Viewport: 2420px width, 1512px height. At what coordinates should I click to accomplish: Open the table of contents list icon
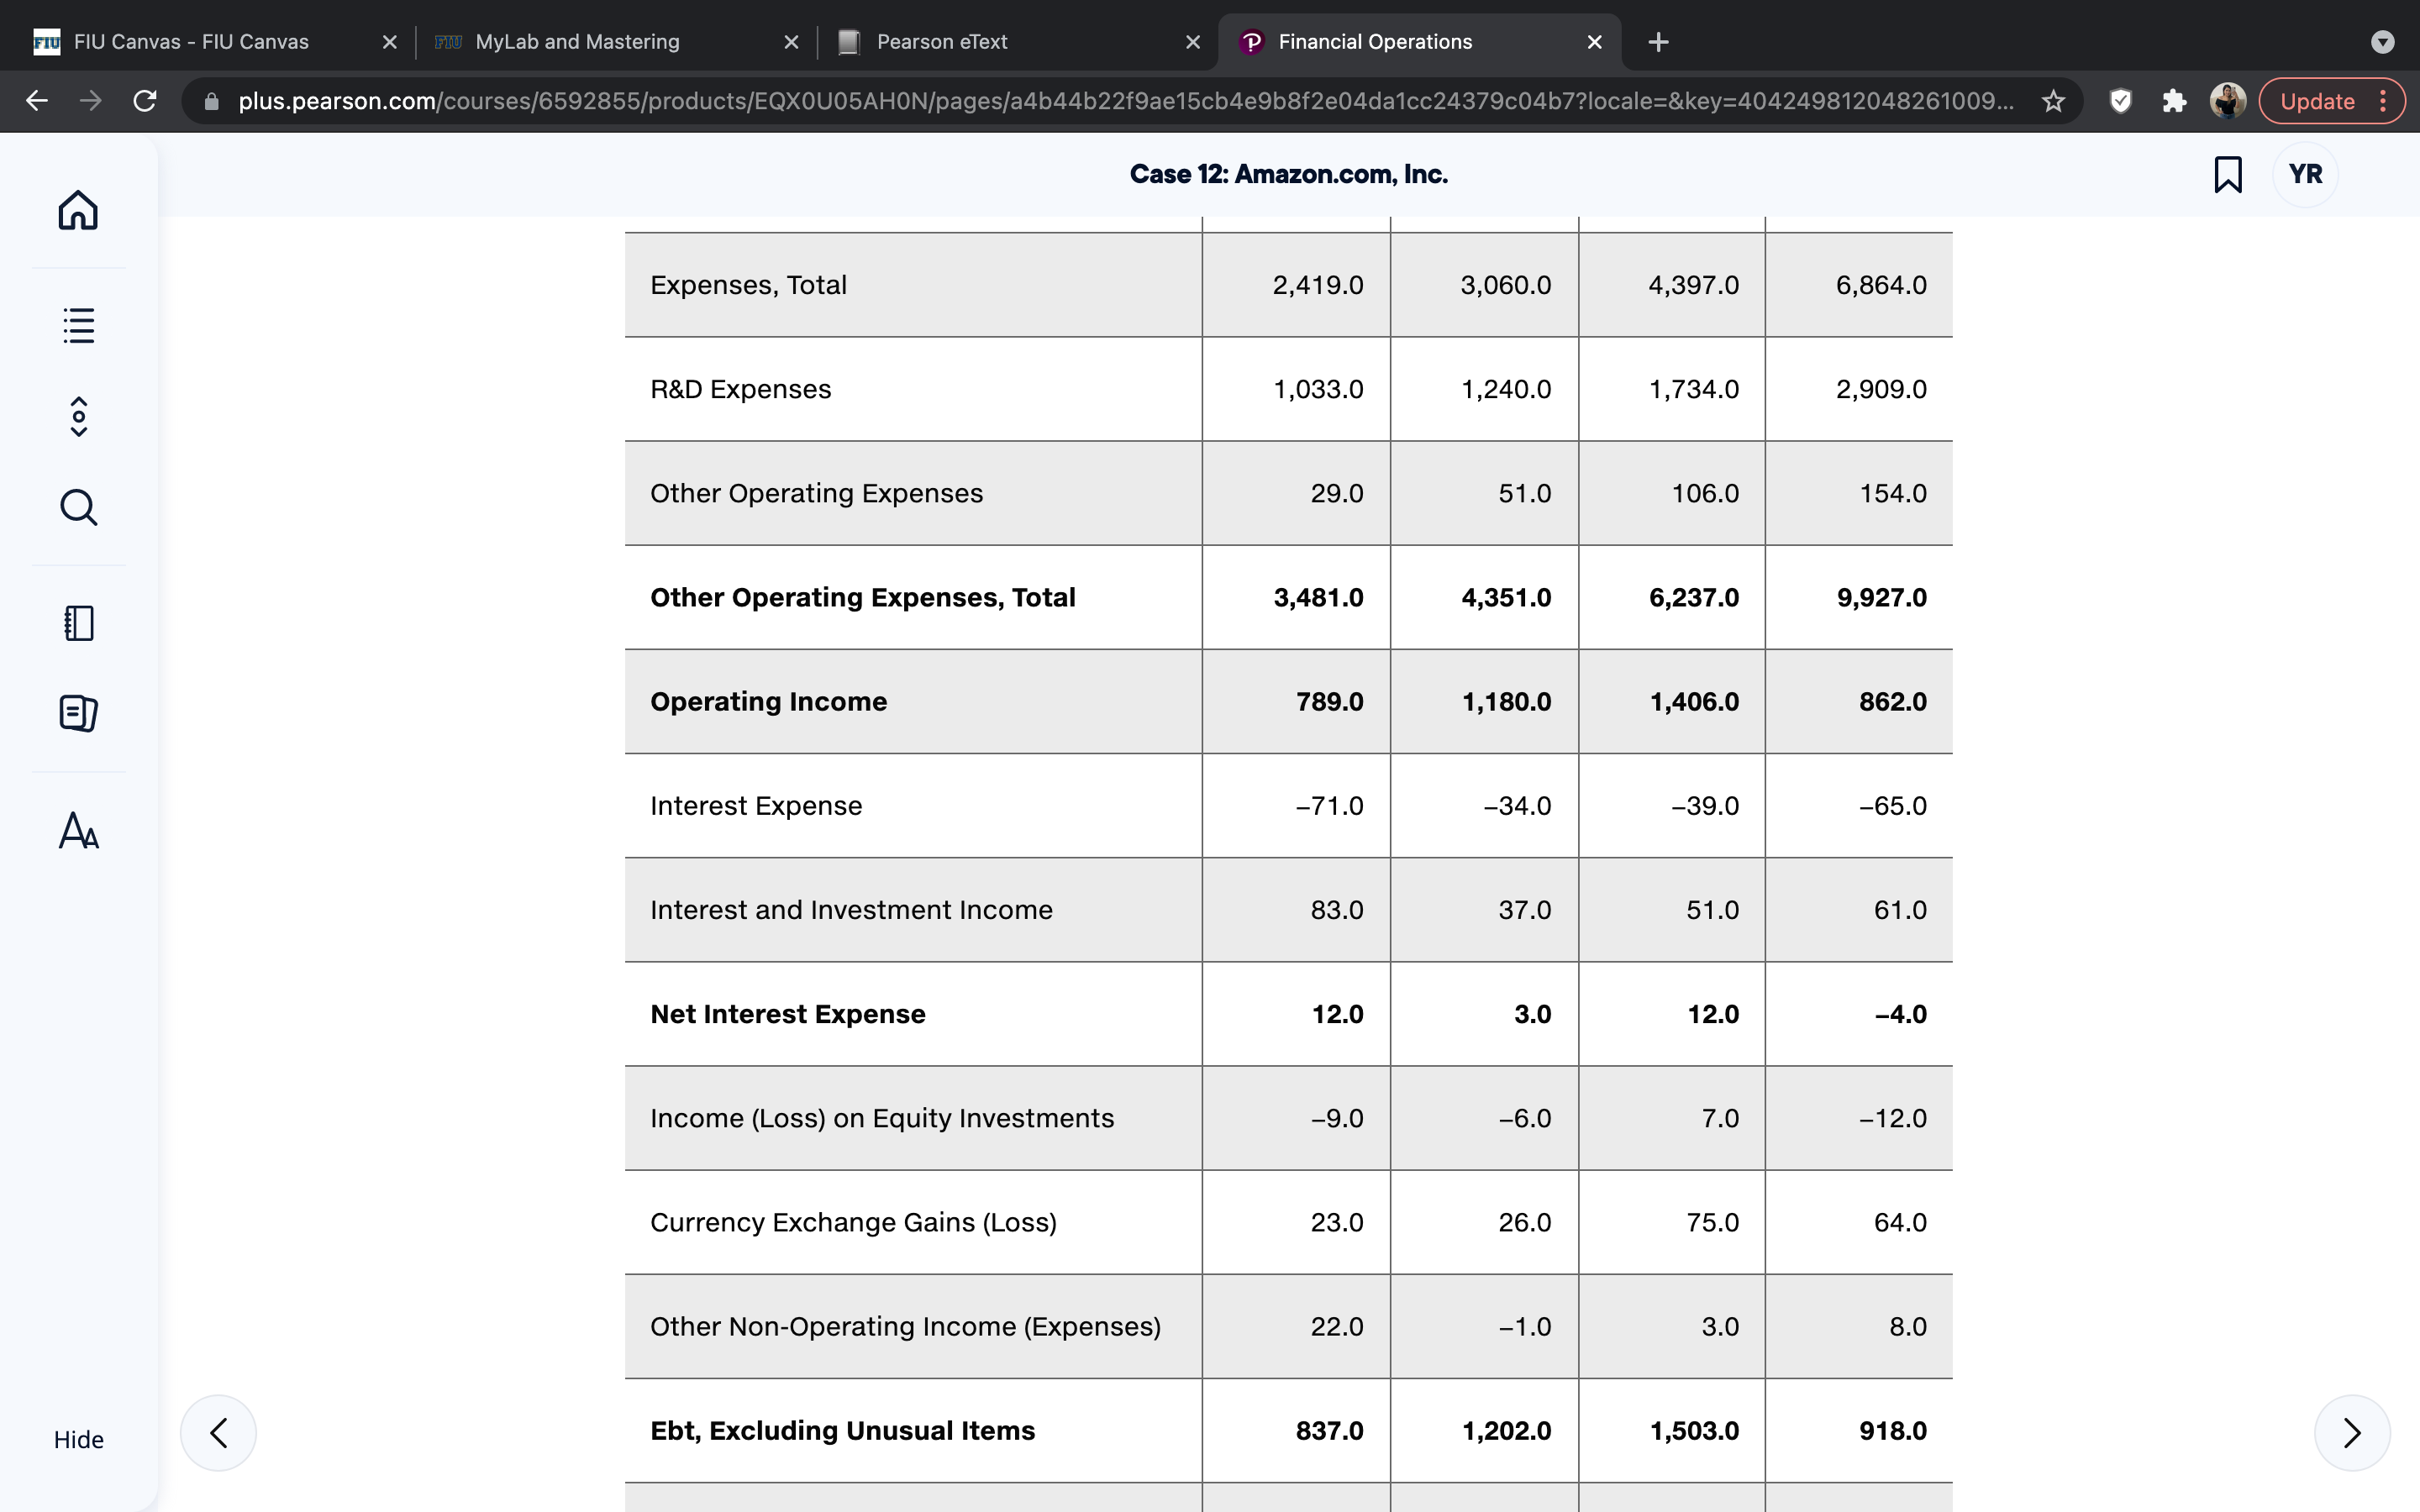click(x=78, y=325)
